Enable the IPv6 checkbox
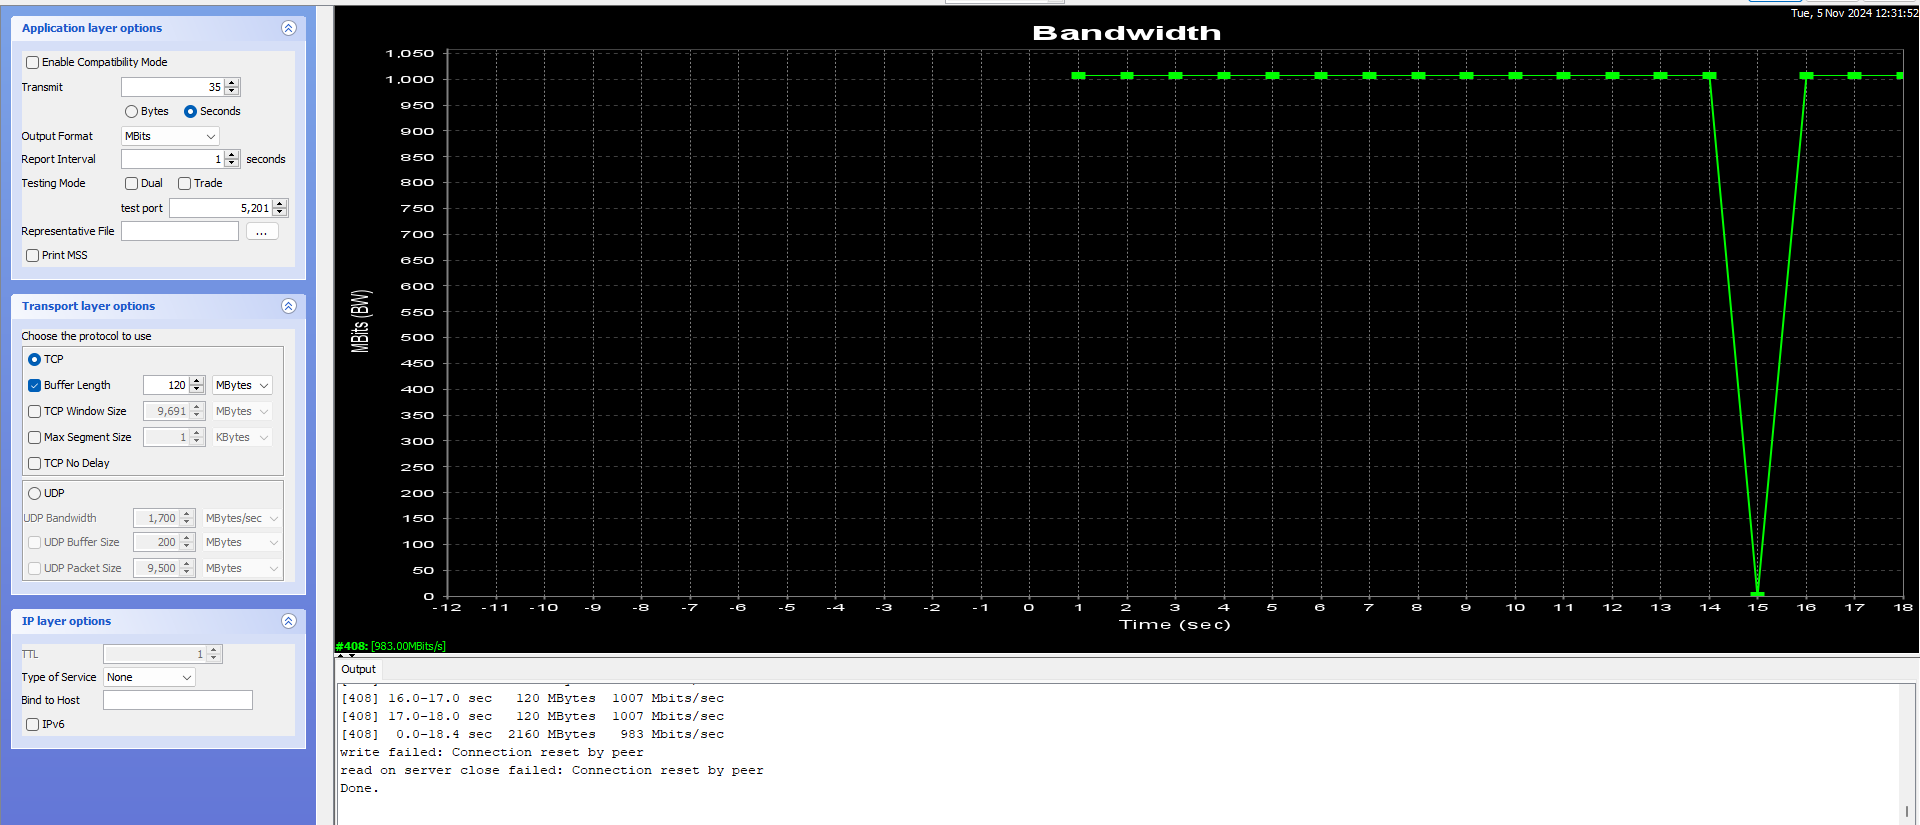Image resolution: width=1920 pixels, height=825 pixels. 32,724
